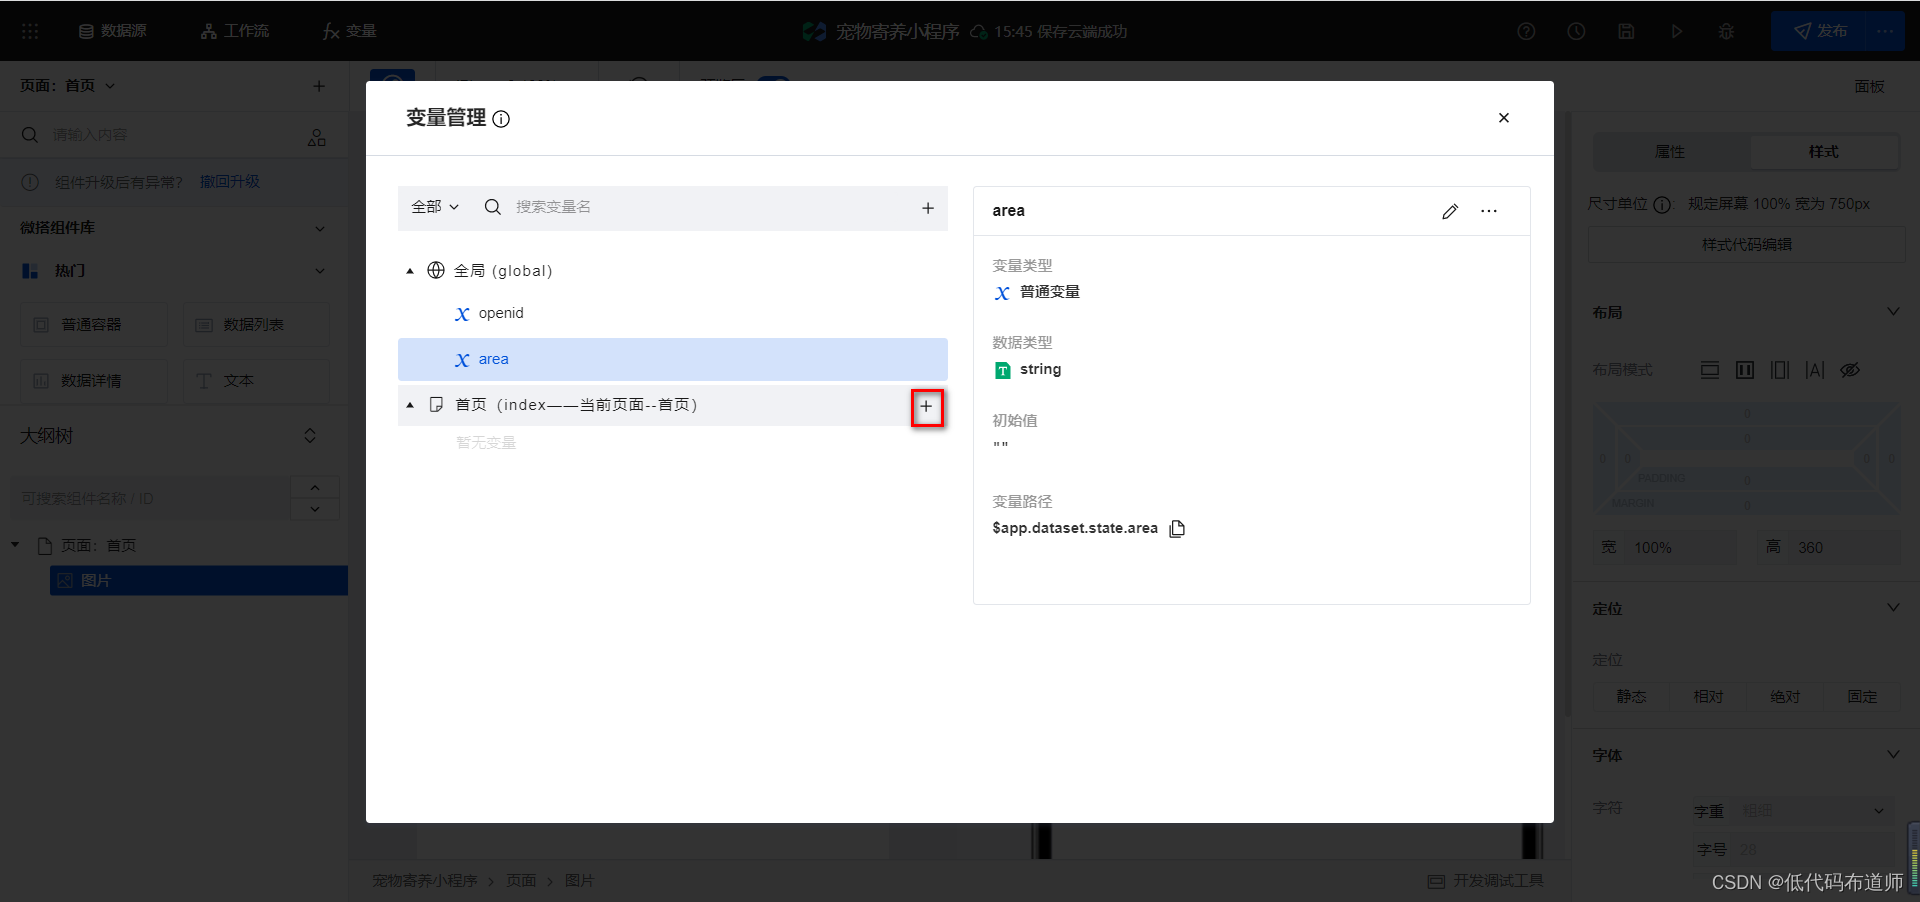The width and height of the screenshot is (1920, 902).
Task: Click the help question mark icon in top bar
Action: pyautogui.click(x=1526, y=31)
